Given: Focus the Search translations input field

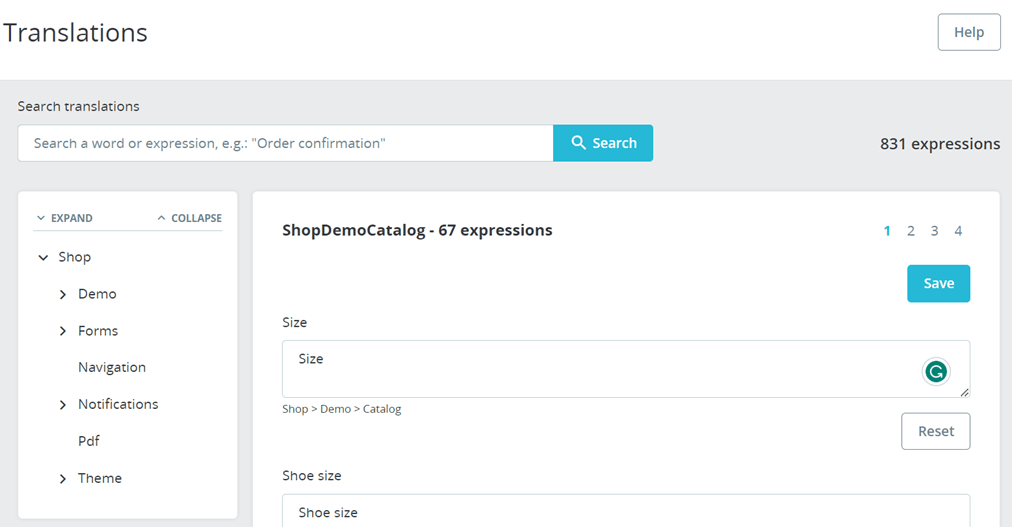Looking at the screenshot, I should click(285, 143).
